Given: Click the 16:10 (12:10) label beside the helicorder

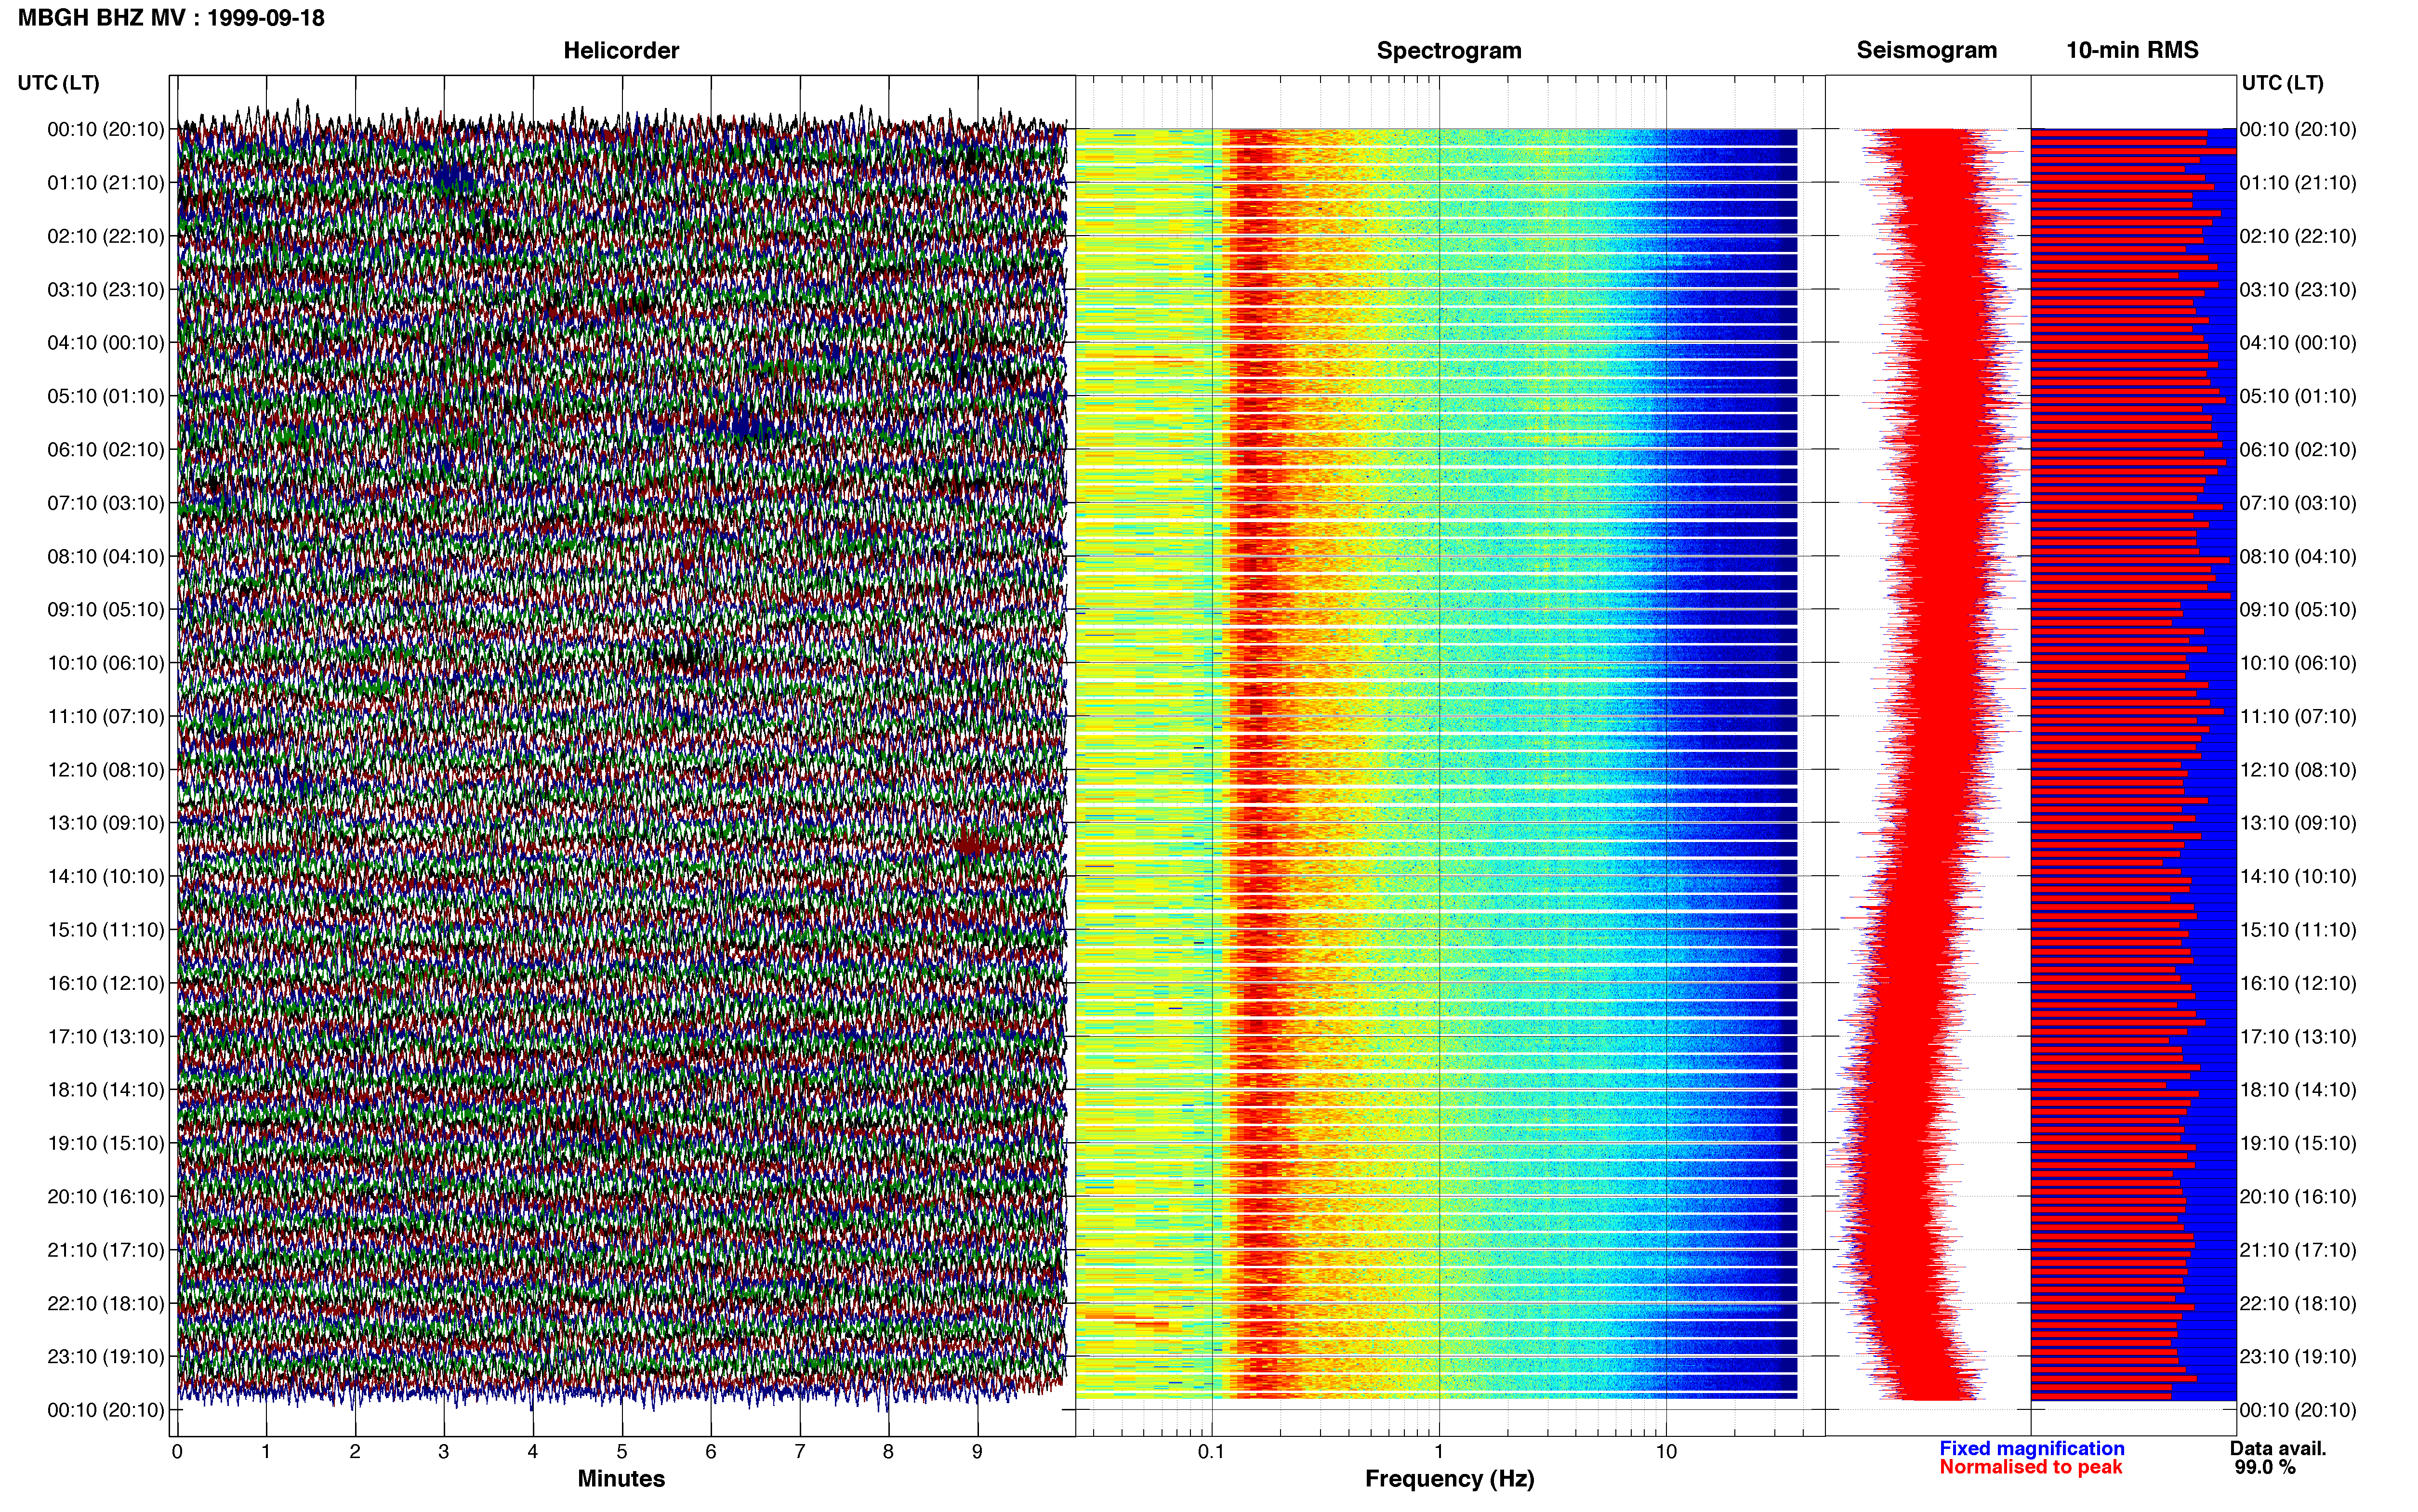Looking at the screenshot, I should (106, 983).
